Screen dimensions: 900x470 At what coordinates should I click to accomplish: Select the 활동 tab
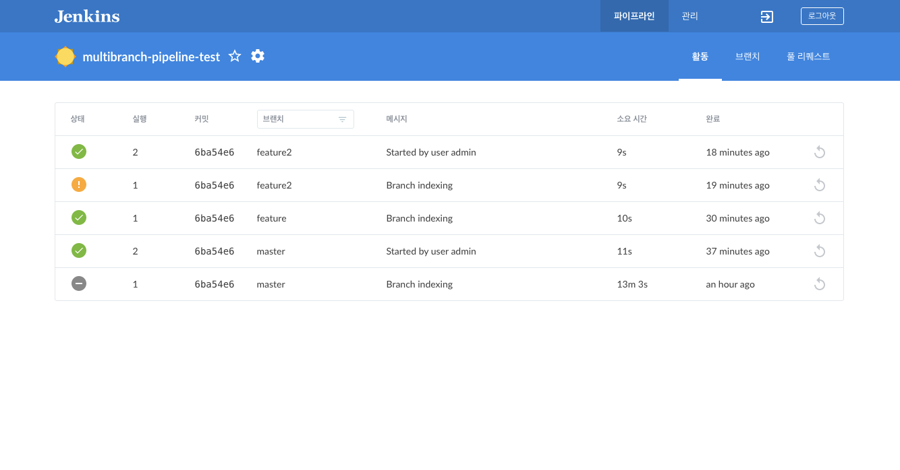point(700,57)
